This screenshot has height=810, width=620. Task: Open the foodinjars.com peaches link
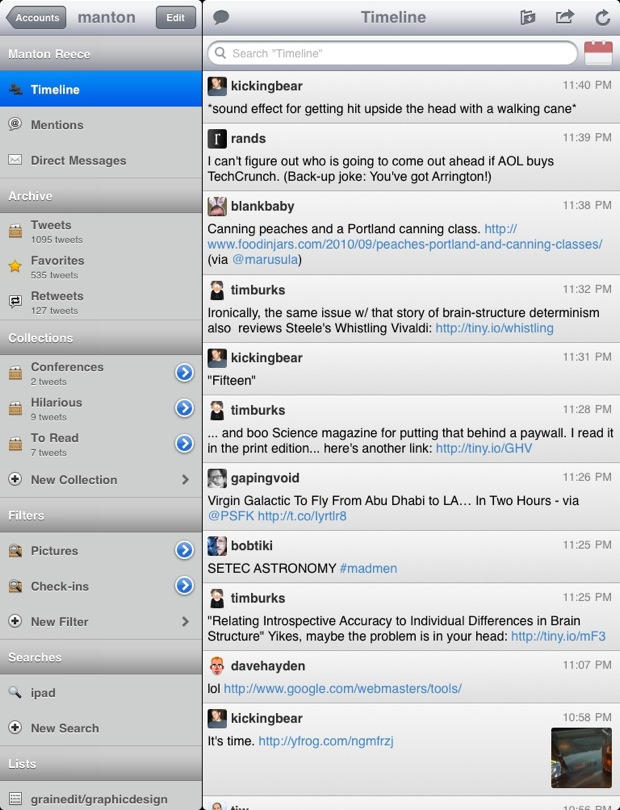point(405,244)
